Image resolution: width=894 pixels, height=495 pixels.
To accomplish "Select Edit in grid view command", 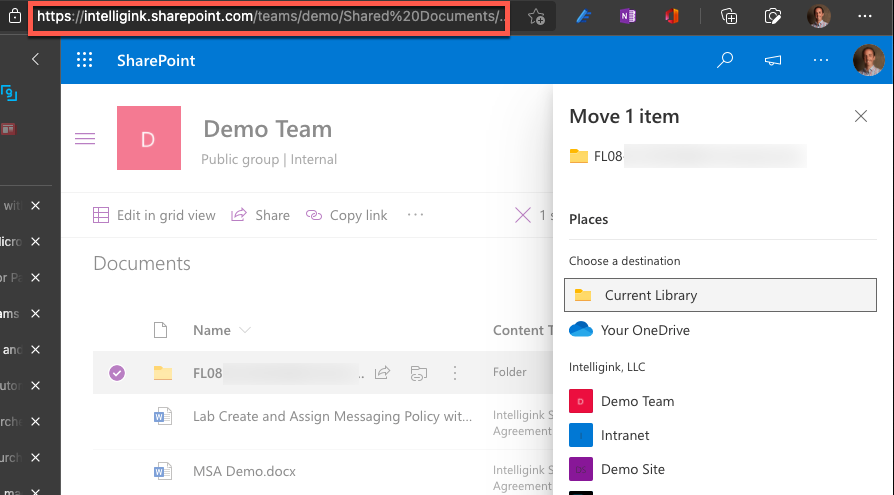I will (154, 215).
